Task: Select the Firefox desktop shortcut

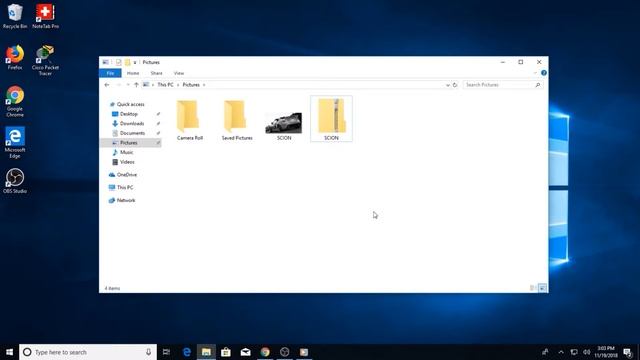Action: pyautogui.click(x=15, y=58)
